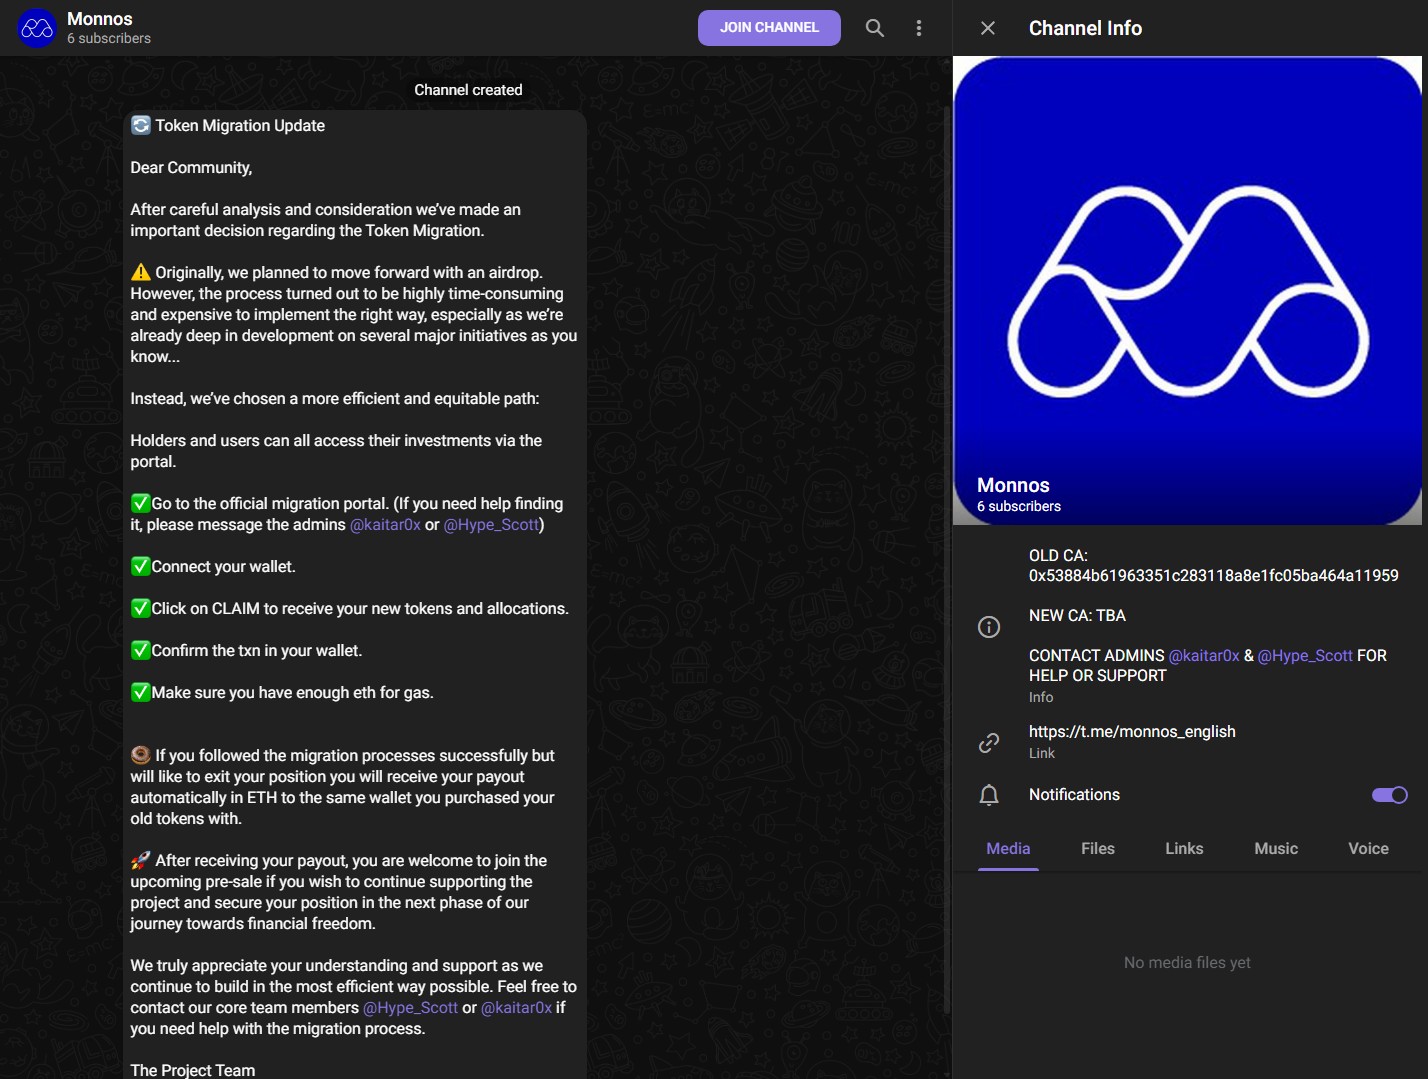Click check mark emoji beside Click on CLAIM
1428x1079 pixels.
click(141, 608)
